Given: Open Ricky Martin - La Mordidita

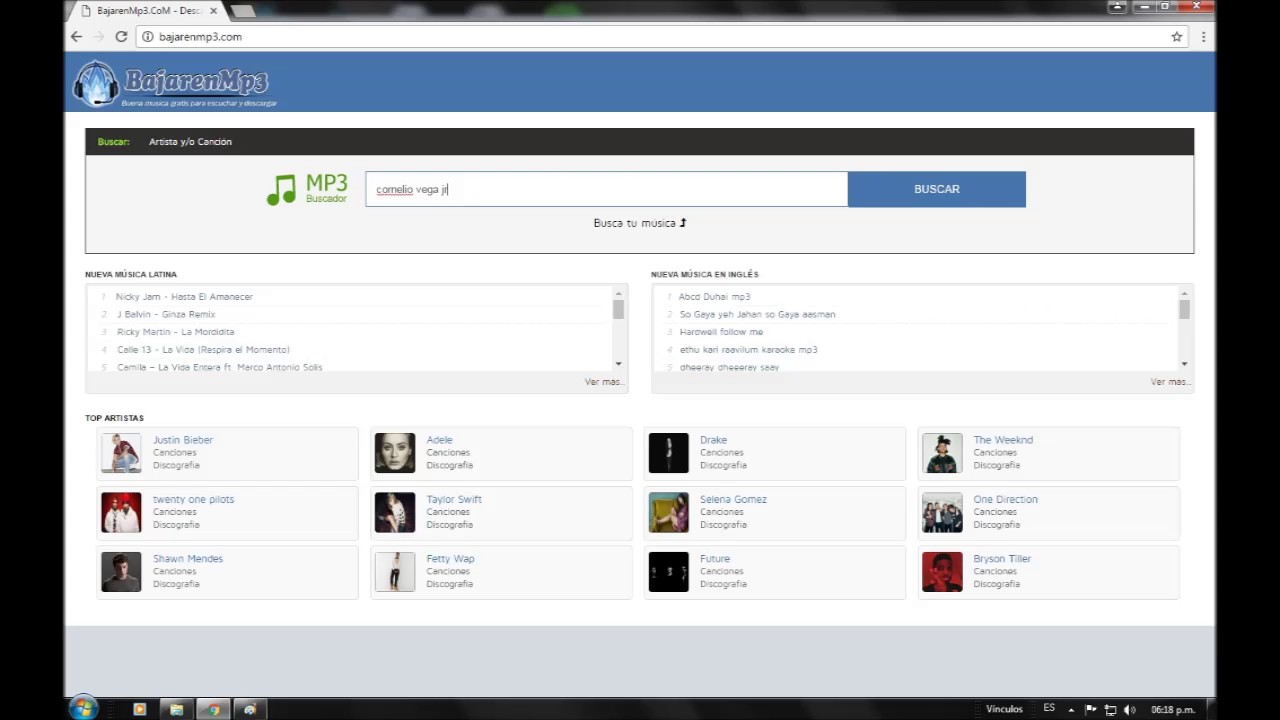Looking at the screenshot, I should pos(175,332).
